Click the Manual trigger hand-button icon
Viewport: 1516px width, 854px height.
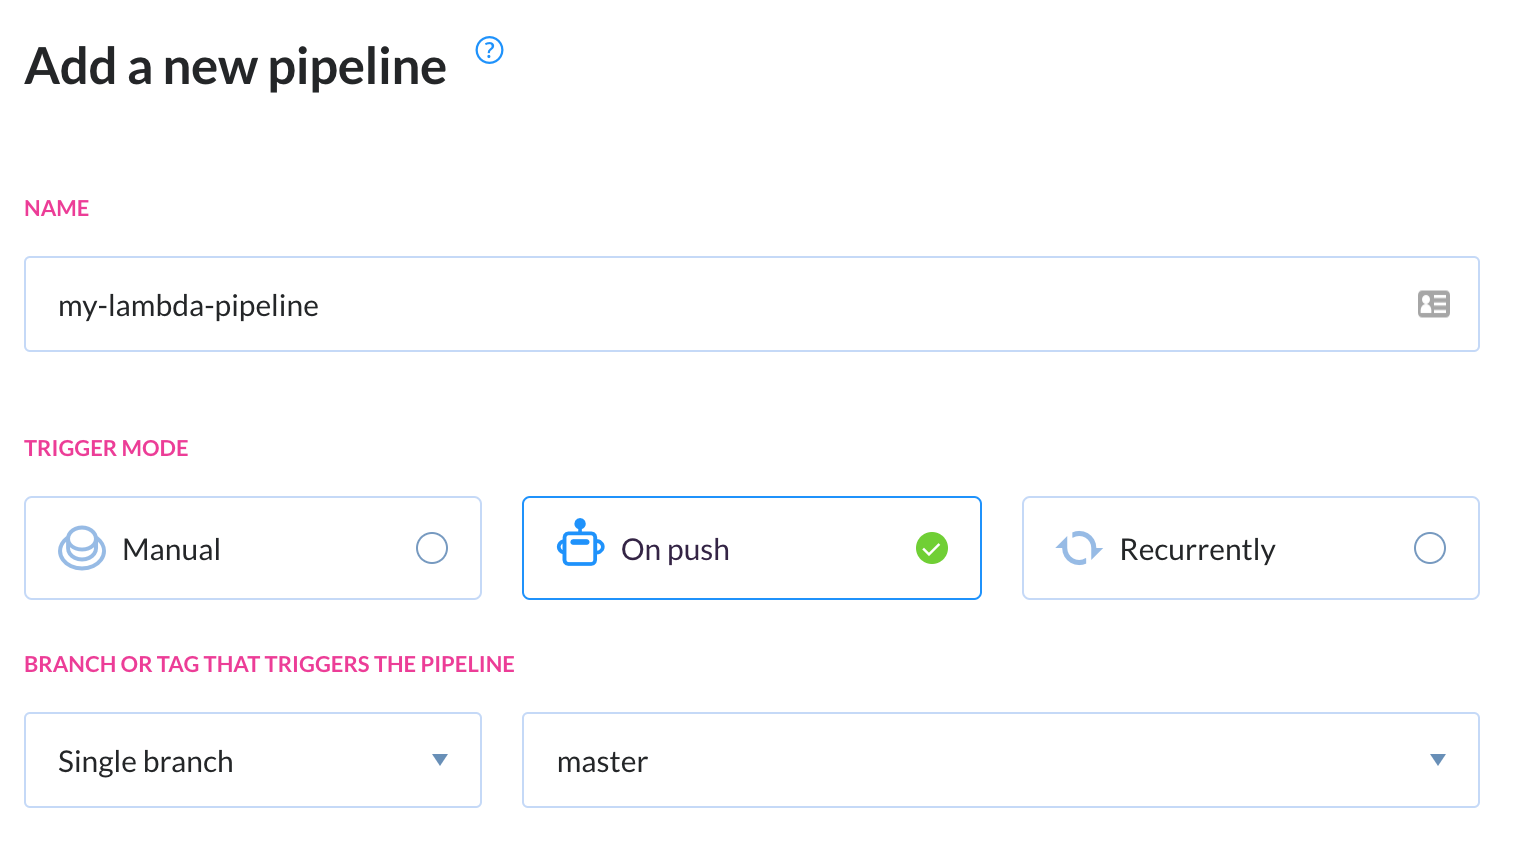pyautogui.click(x=82, y=548)
